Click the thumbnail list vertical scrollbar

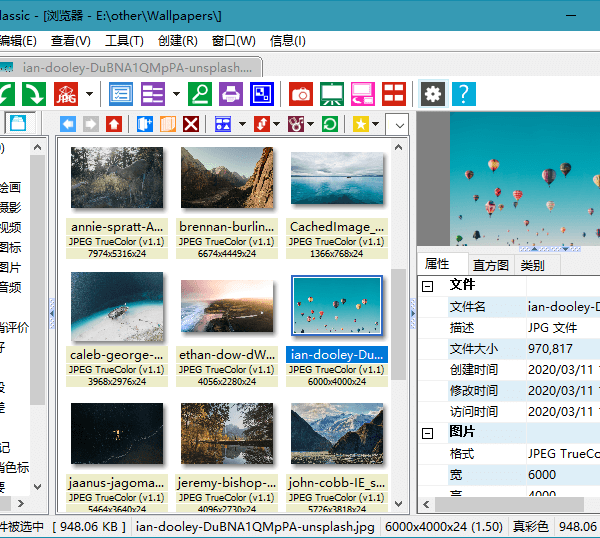click(399, 320)
